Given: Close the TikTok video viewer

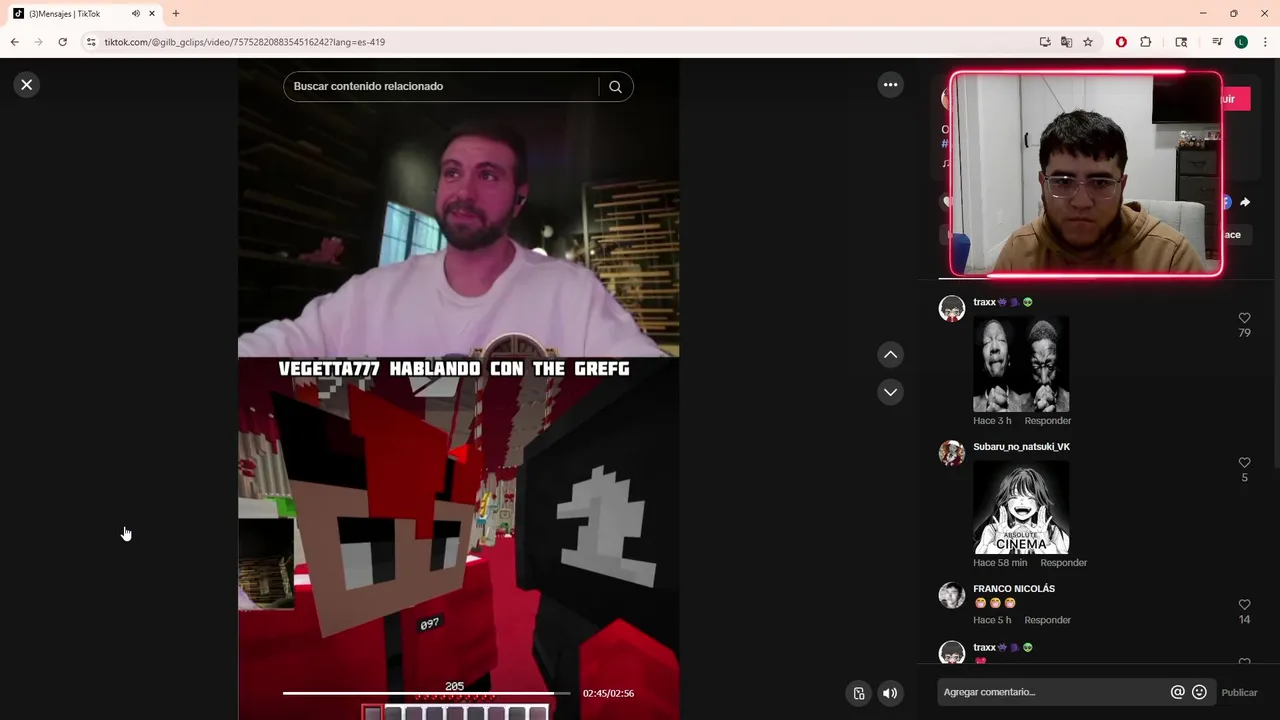Looking at the screenshot, I should [27, 85].
